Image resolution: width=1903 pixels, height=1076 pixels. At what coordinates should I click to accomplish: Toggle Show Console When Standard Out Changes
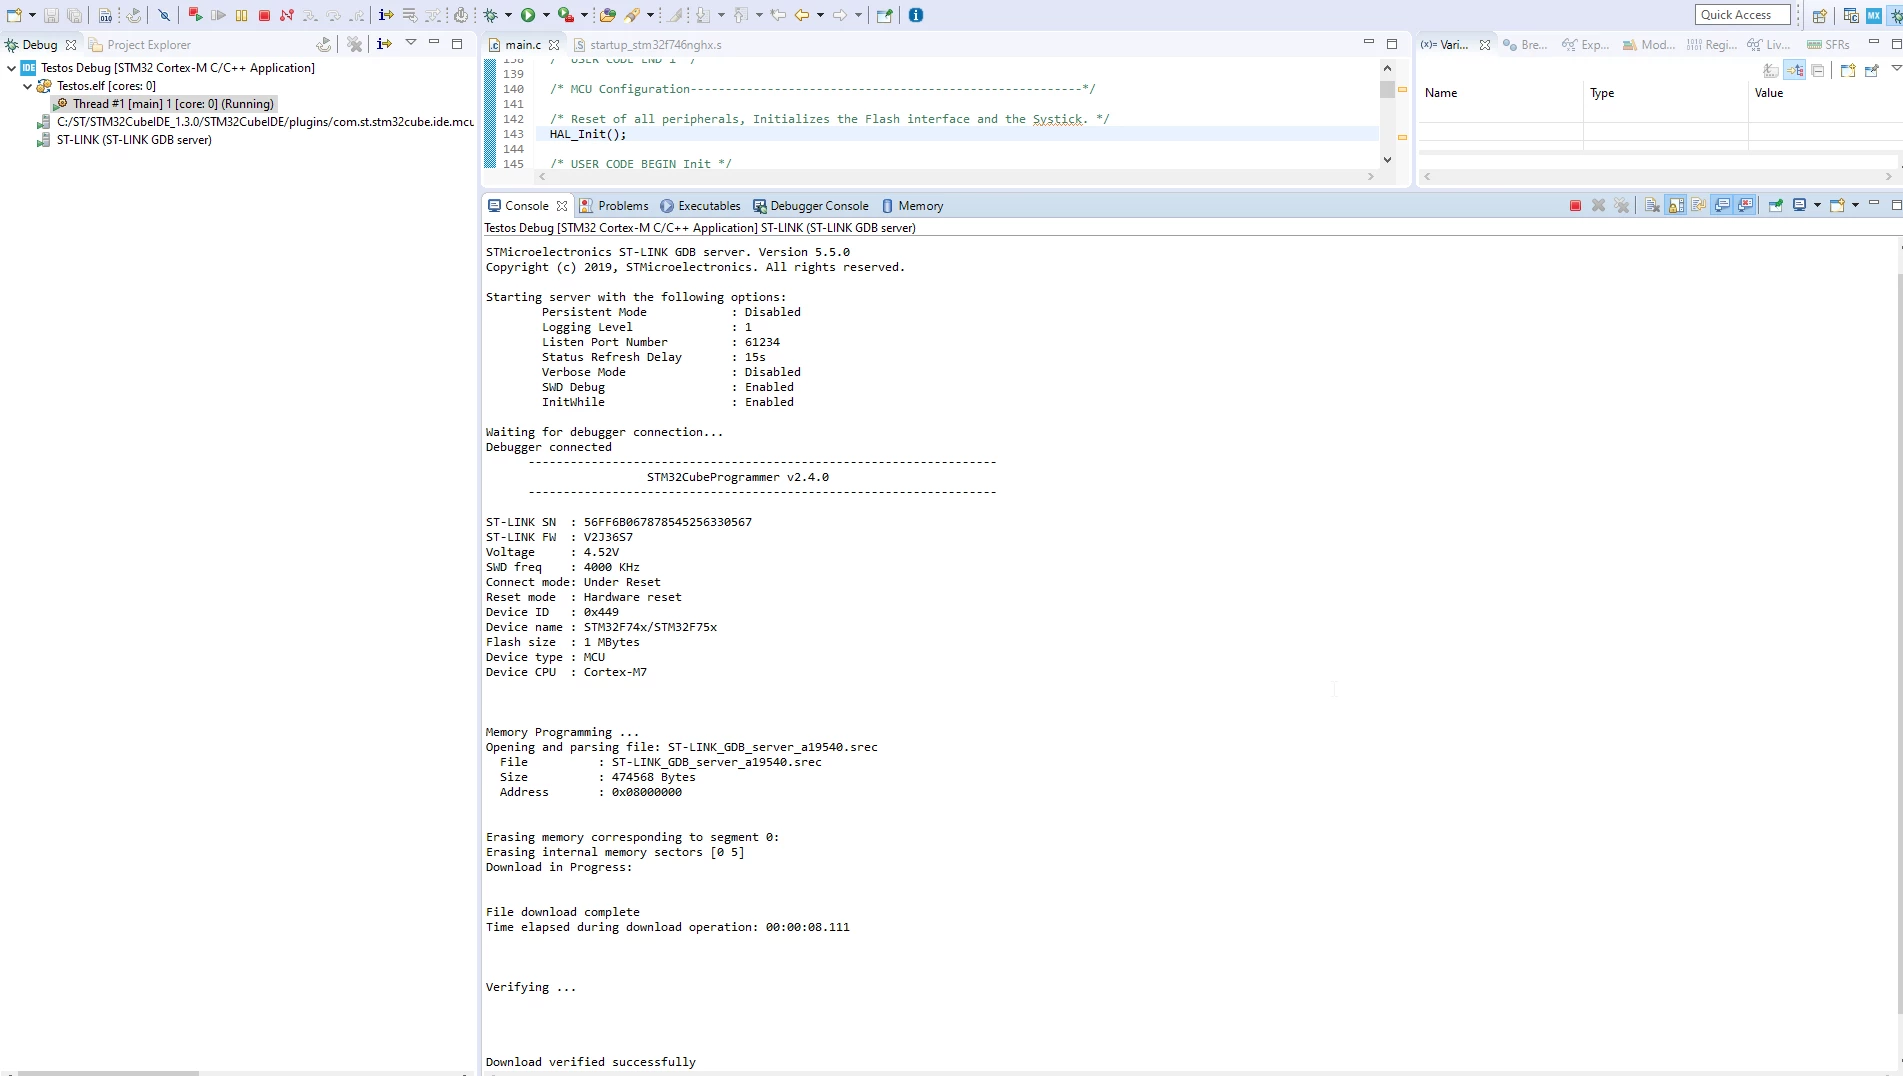(x=1722, y=206)
